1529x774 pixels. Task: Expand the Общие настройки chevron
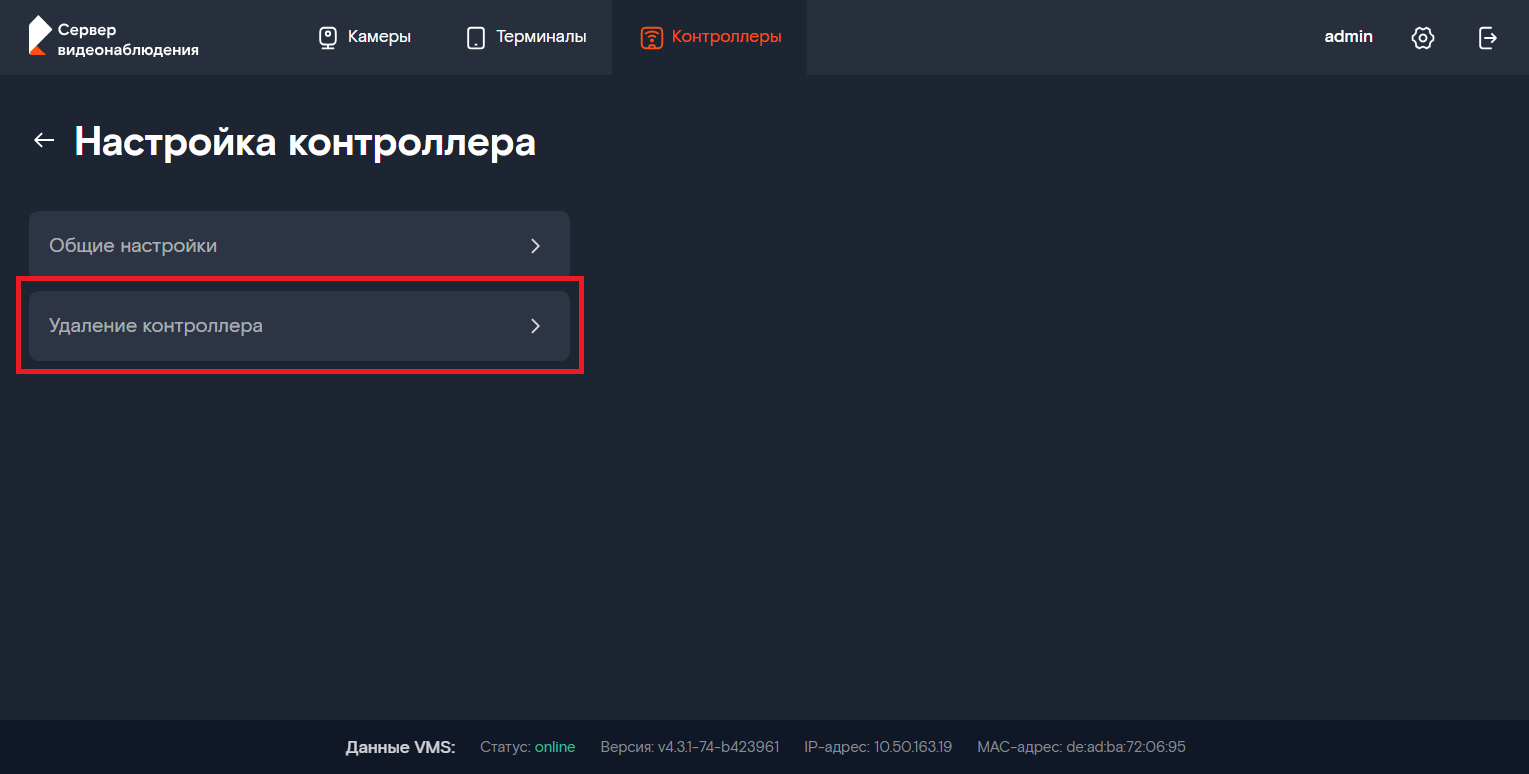coord(536,246)
